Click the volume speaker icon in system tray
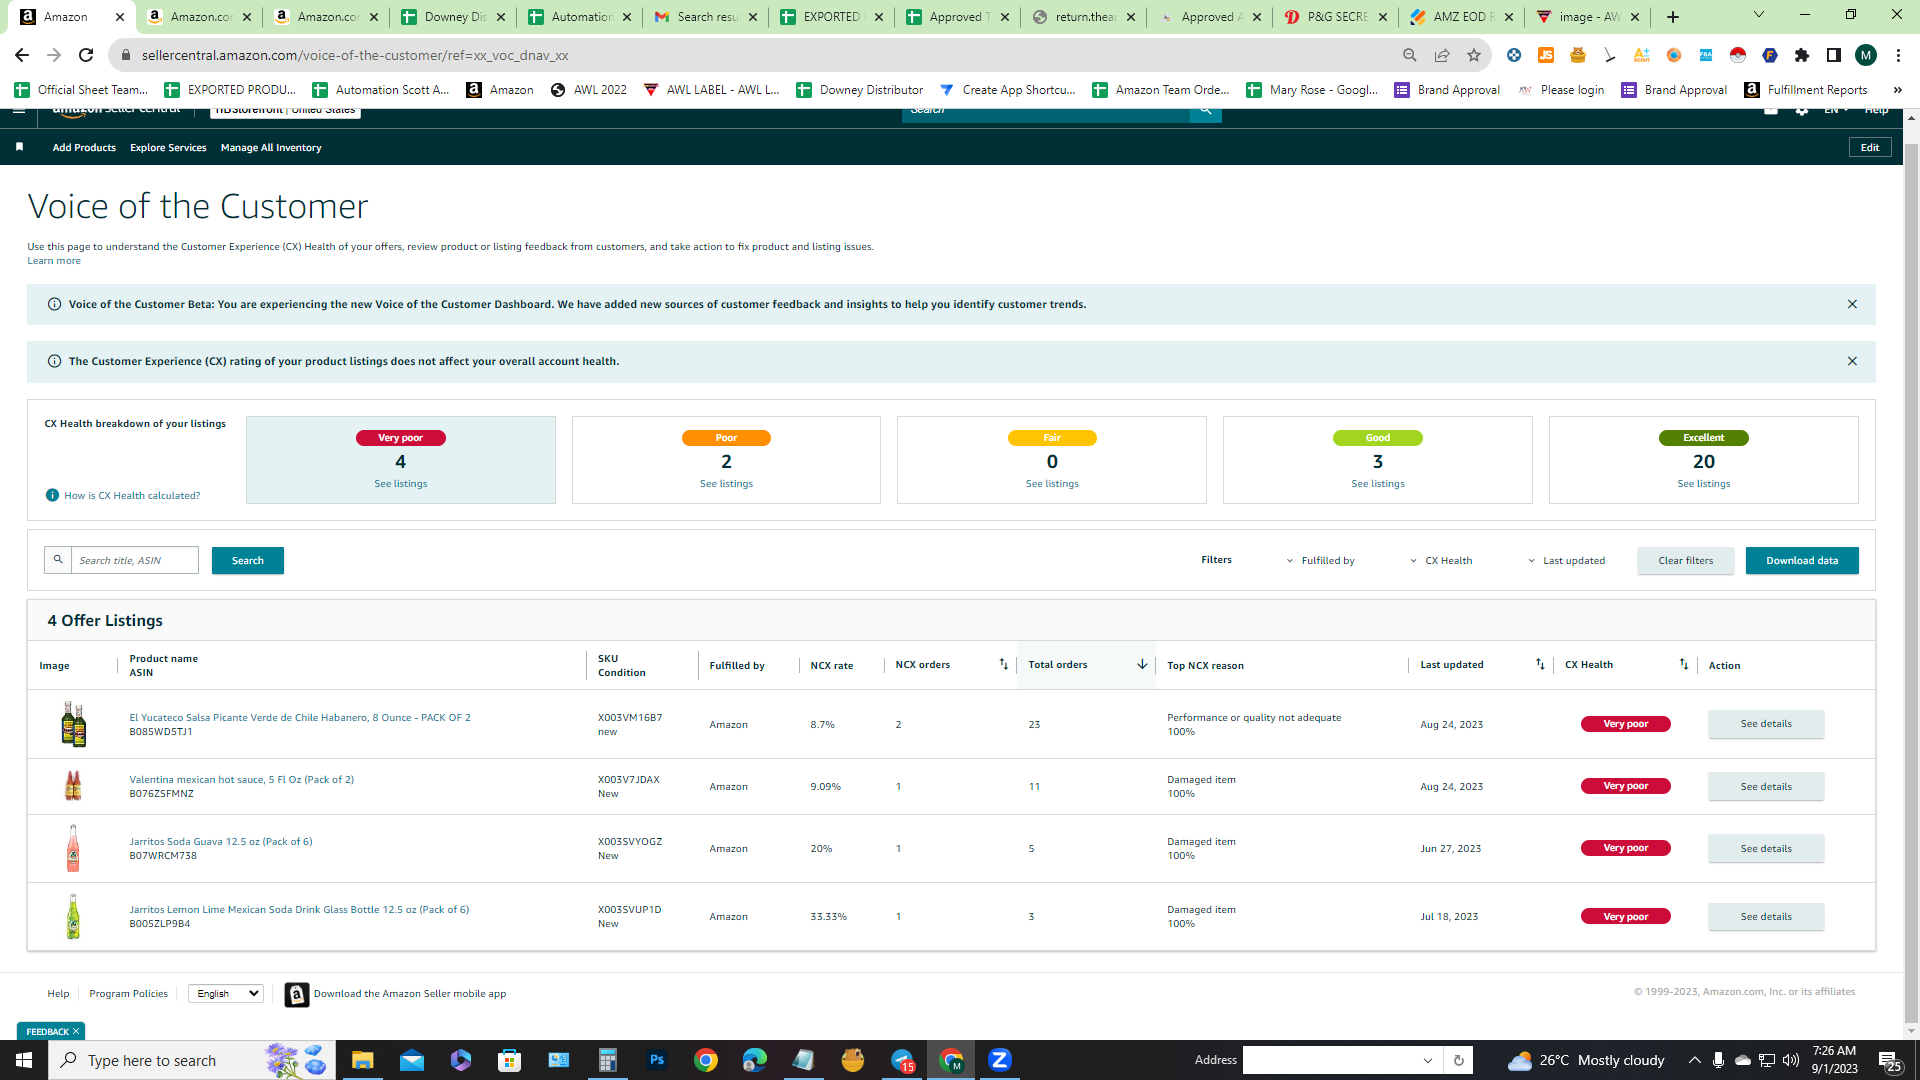This screenshot has height=1080, width=1920. point(1791,1060)
